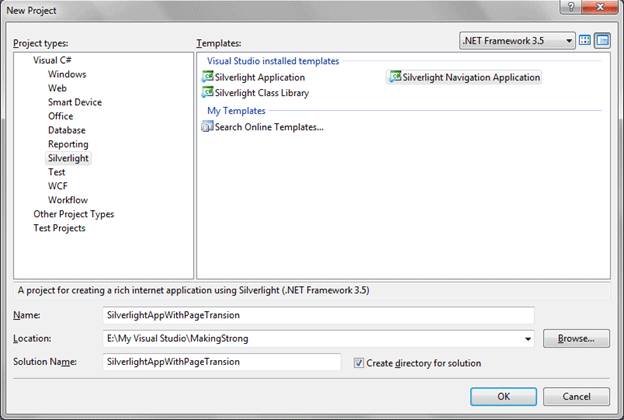Select Test under Visual C#
Screen dimensions: 624x420
tap(57, 172)
